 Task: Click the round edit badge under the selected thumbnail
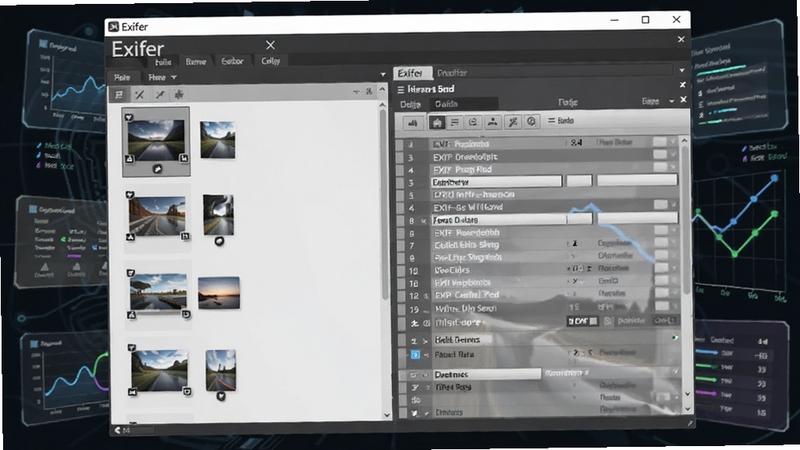(158, 169)
